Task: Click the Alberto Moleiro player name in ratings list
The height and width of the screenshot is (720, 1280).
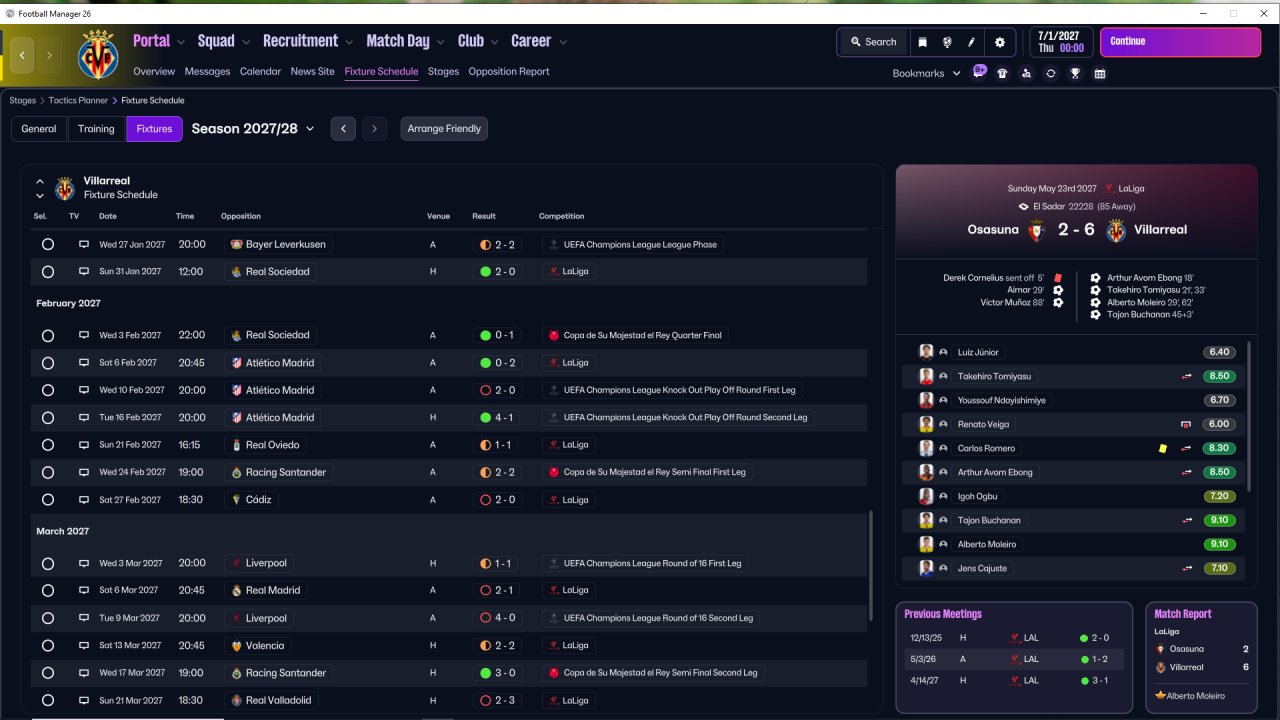Action: coord(986,544)
